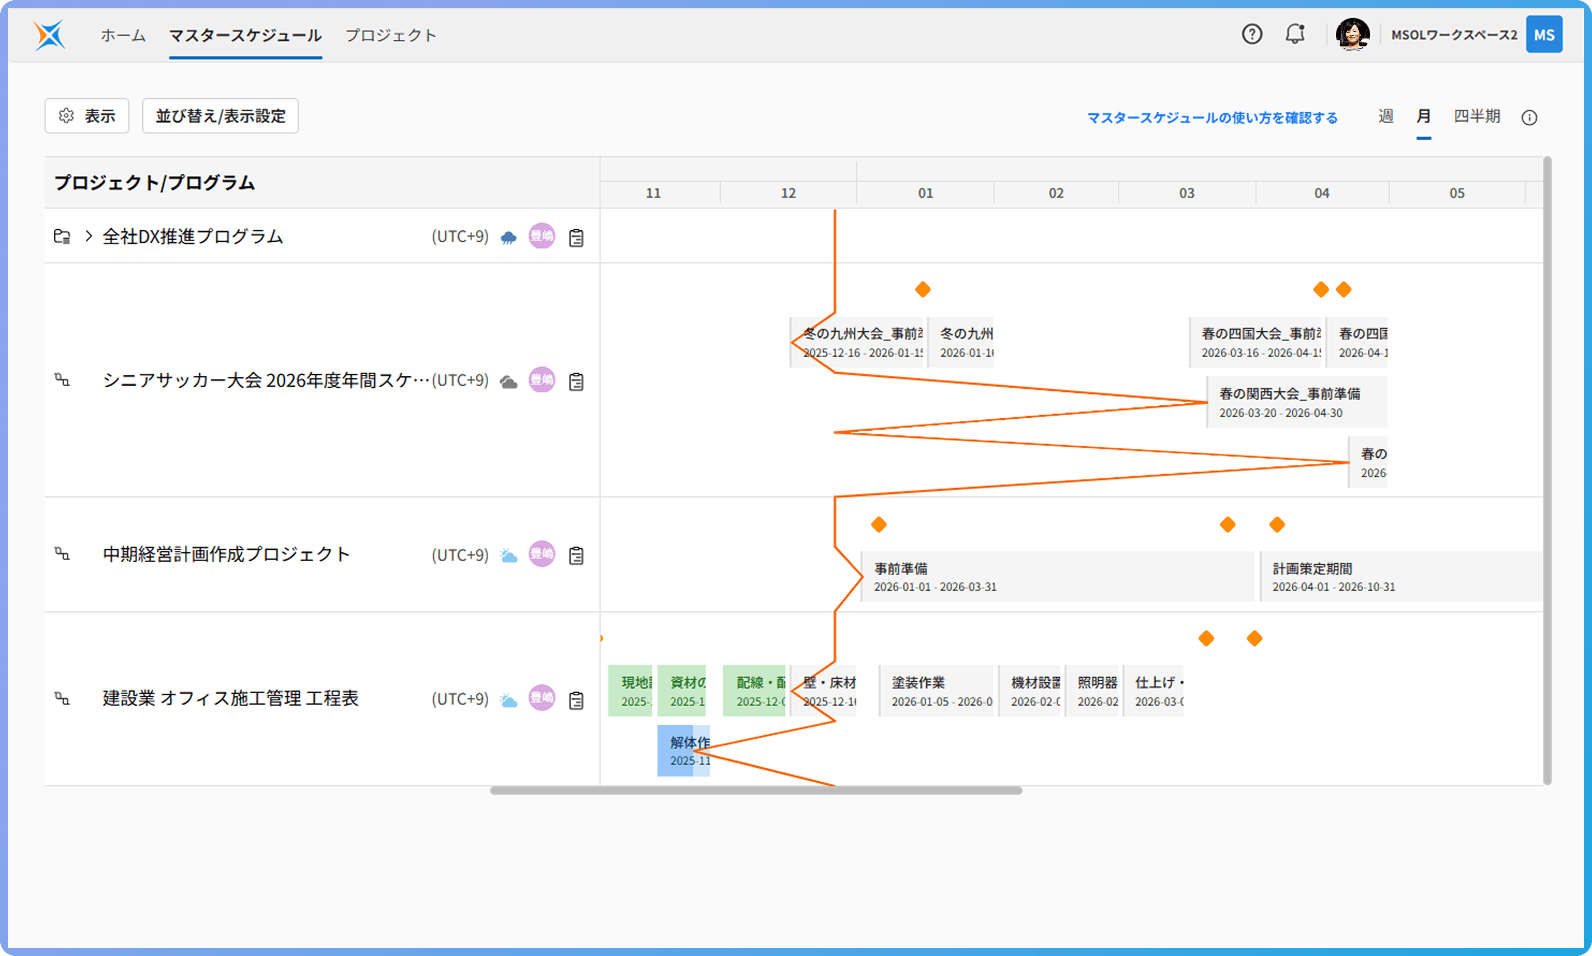Open clipboard icon for 全社DX推進プログラム
1592x956 pixels.
[x=576, y=238]
